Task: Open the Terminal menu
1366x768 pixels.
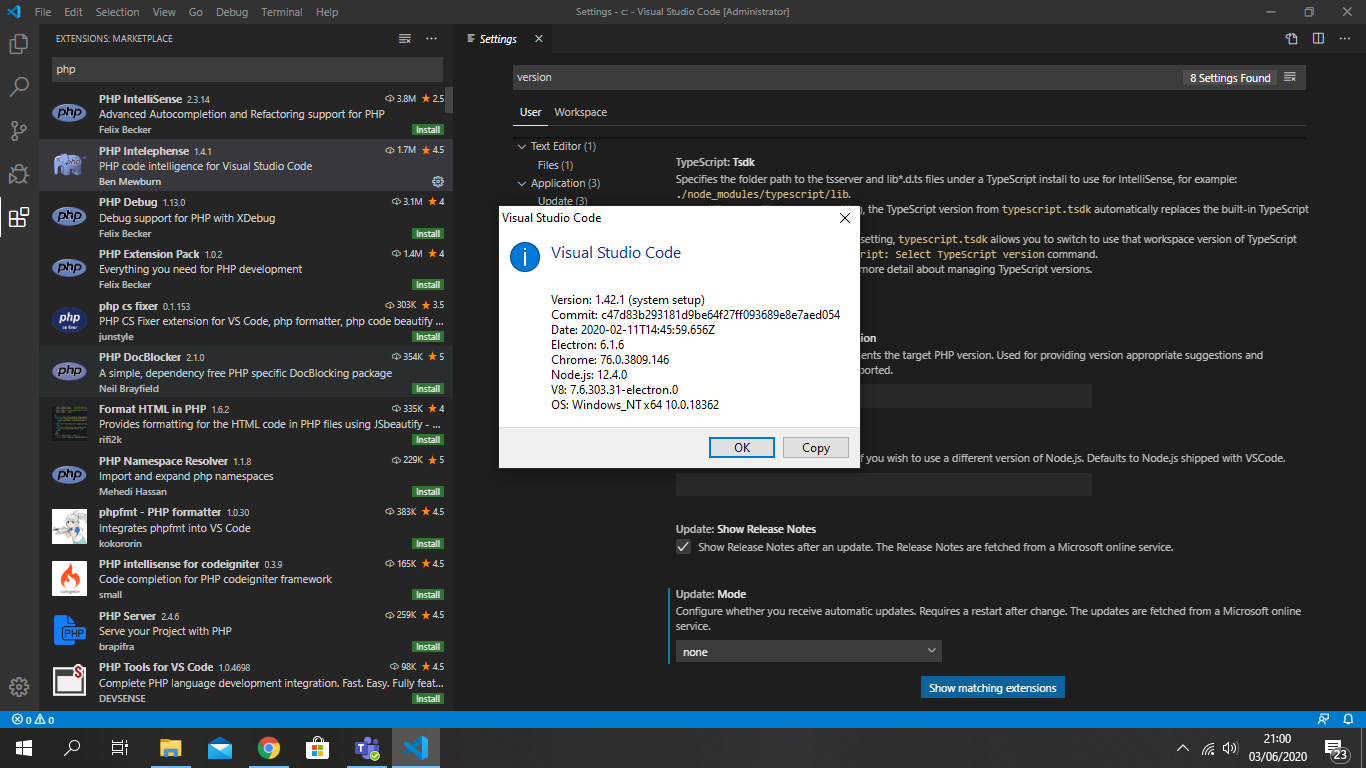Action: [281, 11]
